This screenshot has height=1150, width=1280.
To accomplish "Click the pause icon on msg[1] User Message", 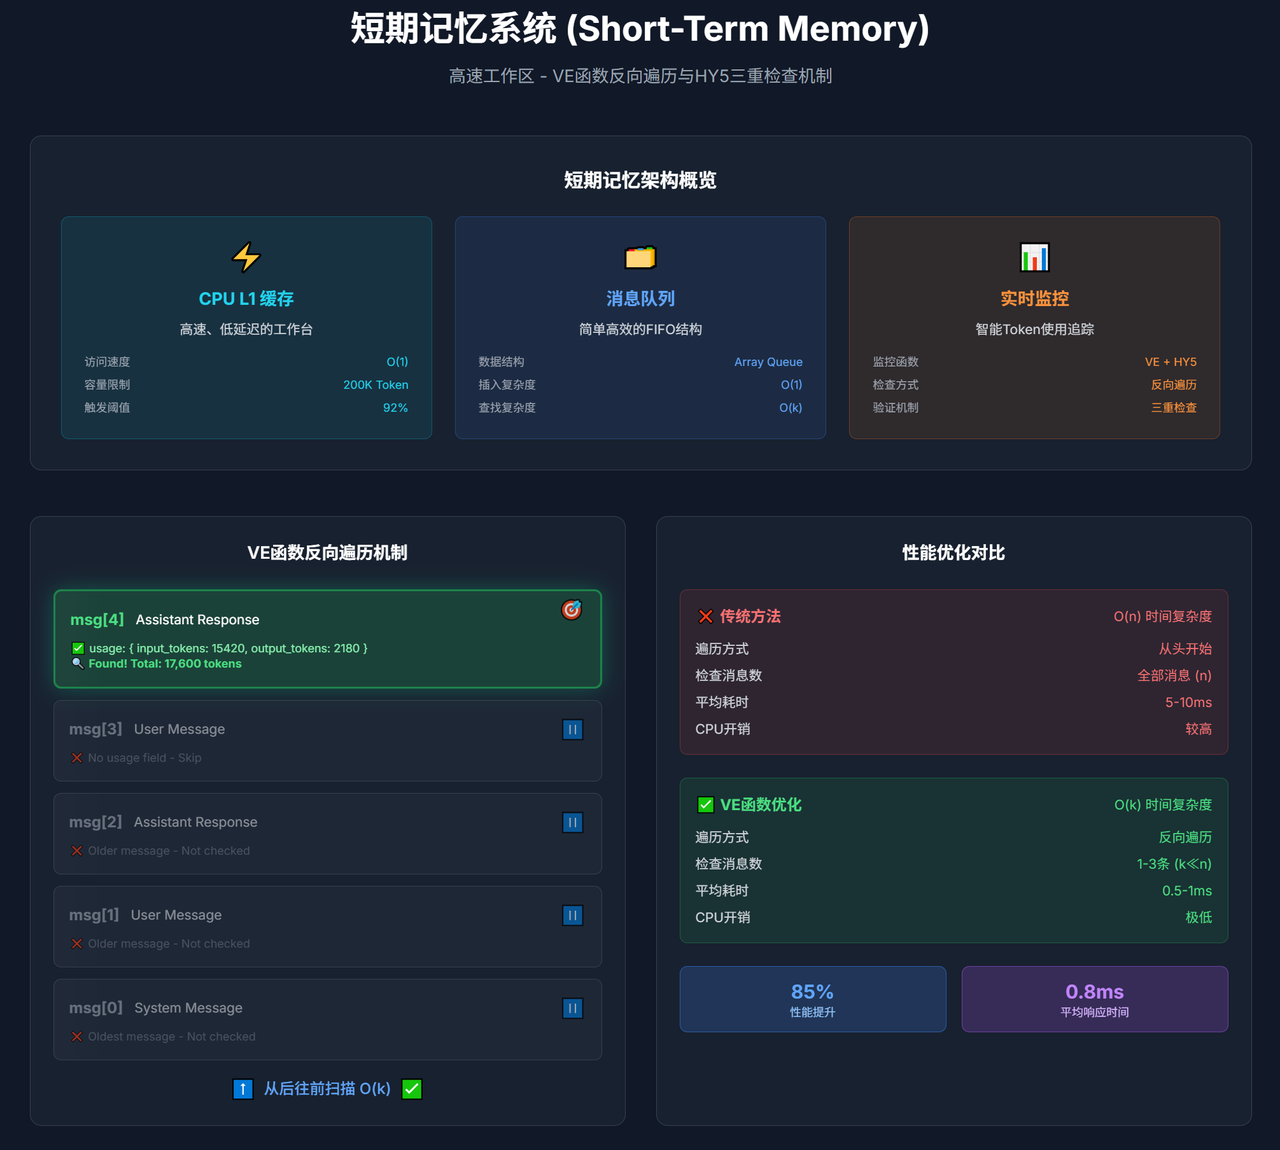I will click(572, 915).
